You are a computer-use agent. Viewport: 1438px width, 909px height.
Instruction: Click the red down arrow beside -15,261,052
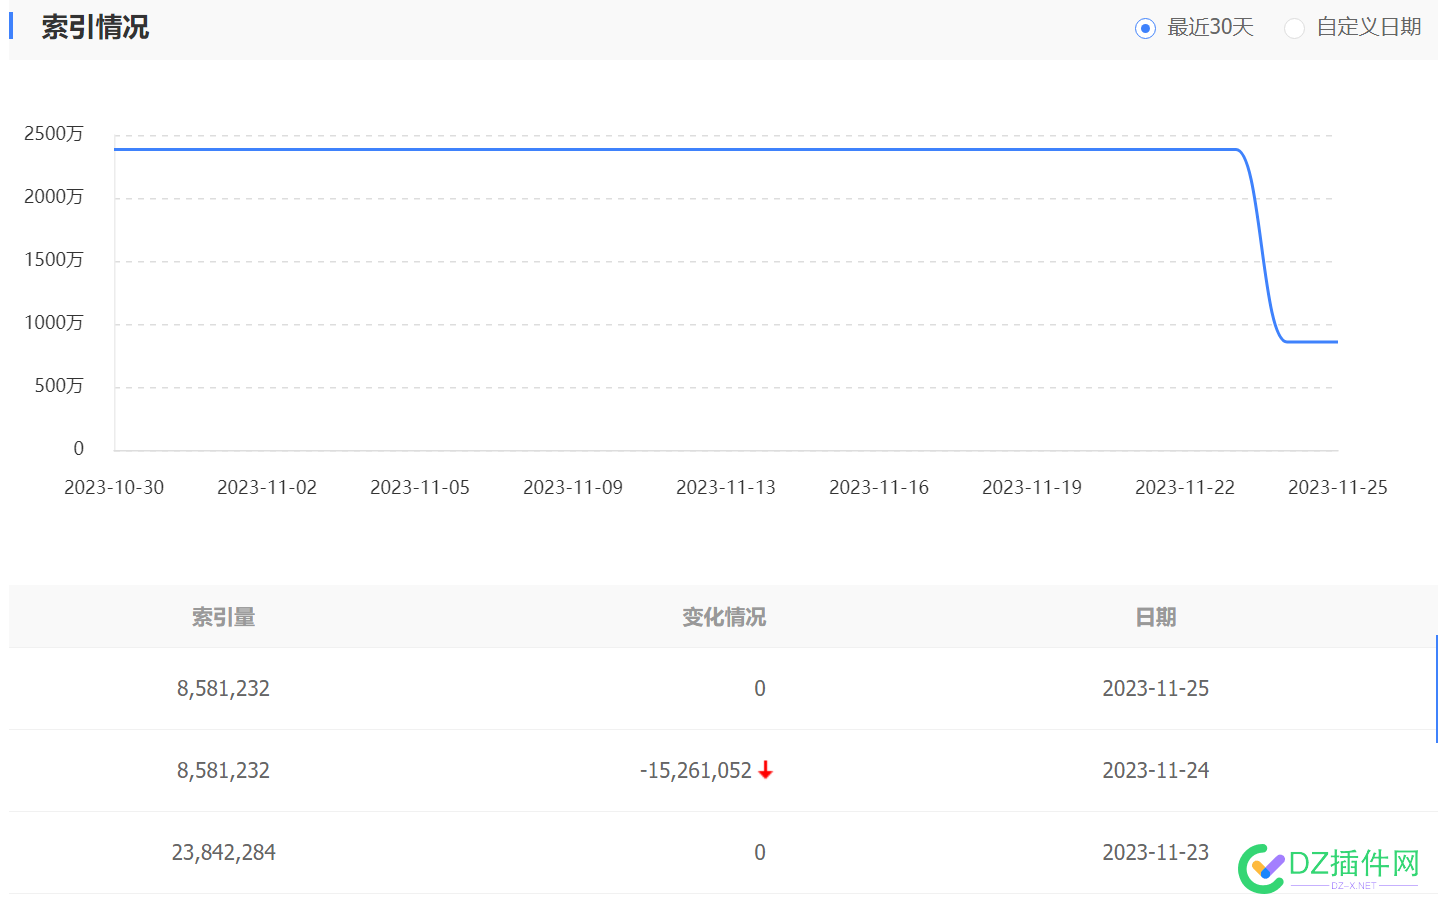[766, 770]
